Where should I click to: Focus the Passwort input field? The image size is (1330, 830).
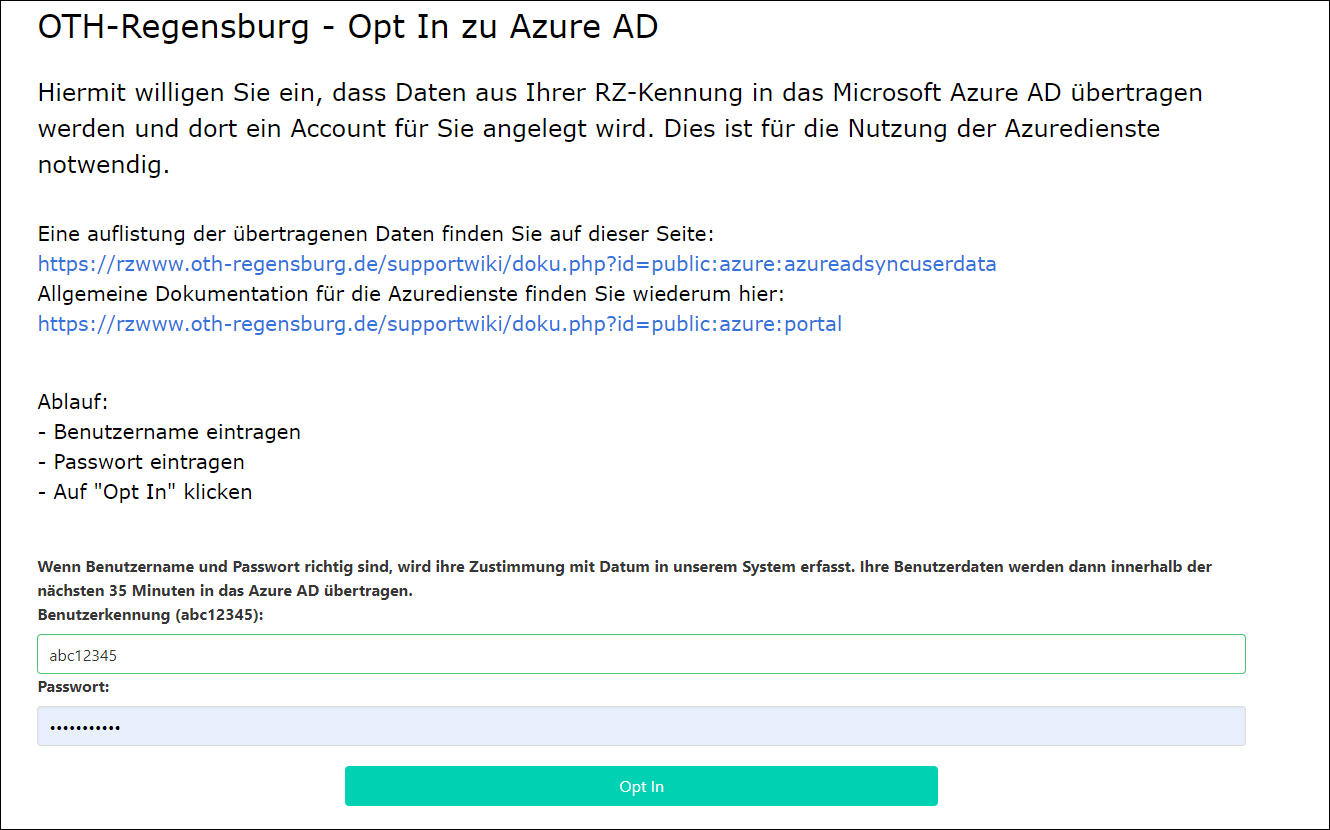641,726
